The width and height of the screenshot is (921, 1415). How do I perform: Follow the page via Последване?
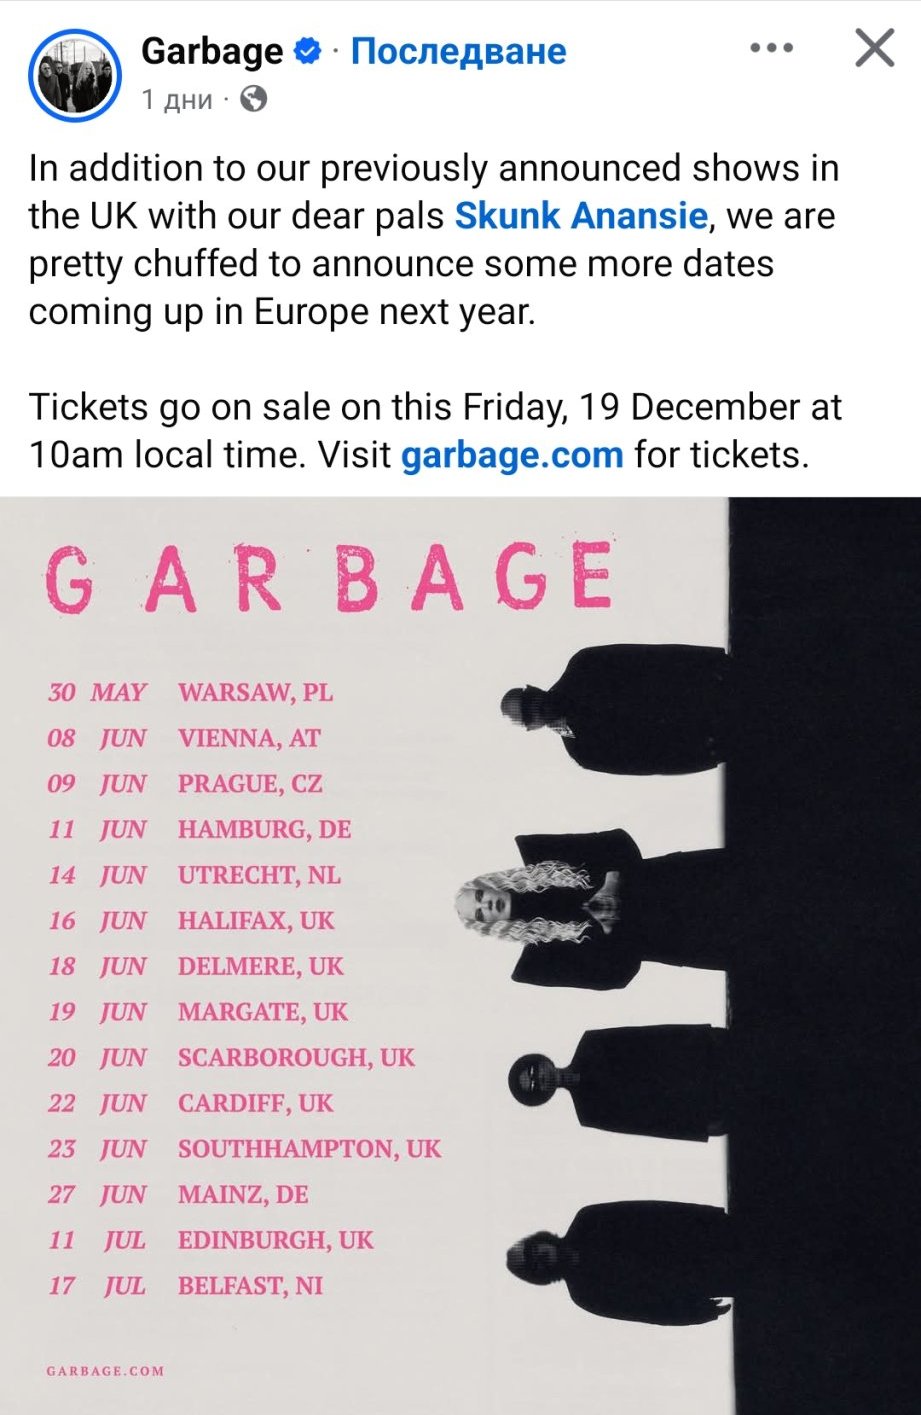click(458, 51)
